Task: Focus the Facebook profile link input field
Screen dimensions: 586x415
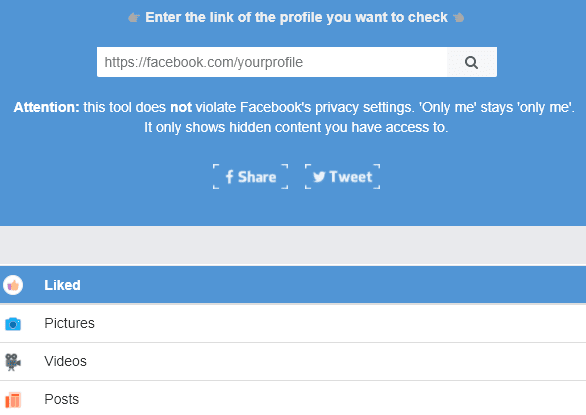Action: pos(272,62)
